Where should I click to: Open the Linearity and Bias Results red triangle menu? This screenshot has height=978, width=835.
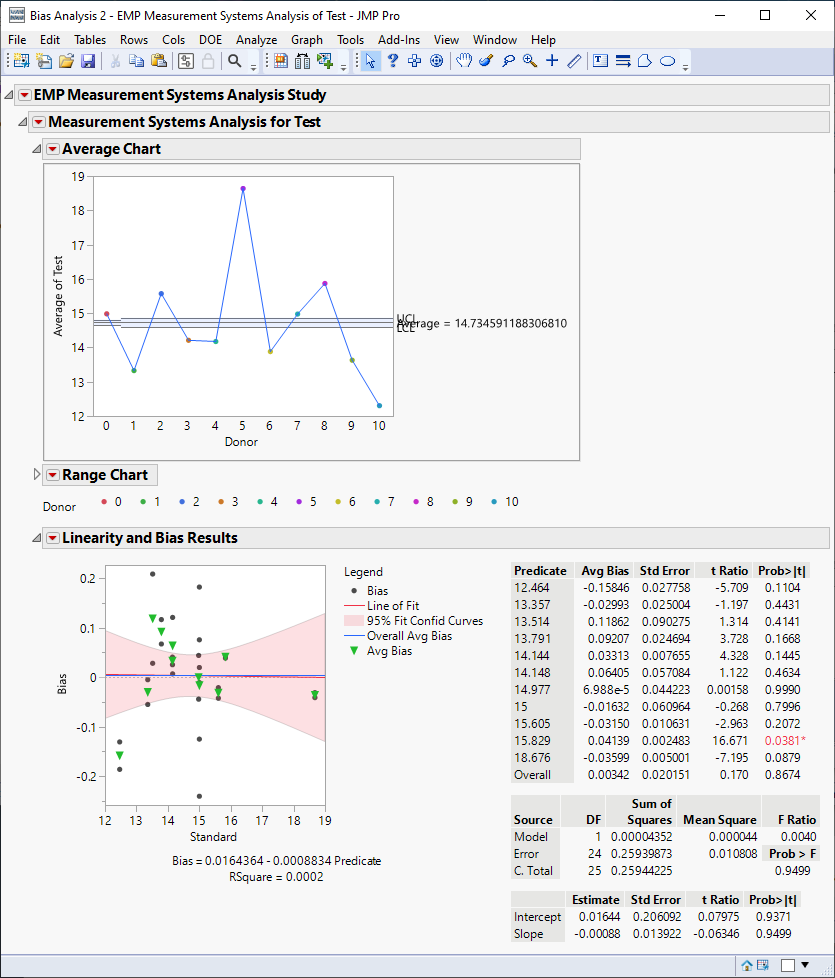[x=53, y=536]
